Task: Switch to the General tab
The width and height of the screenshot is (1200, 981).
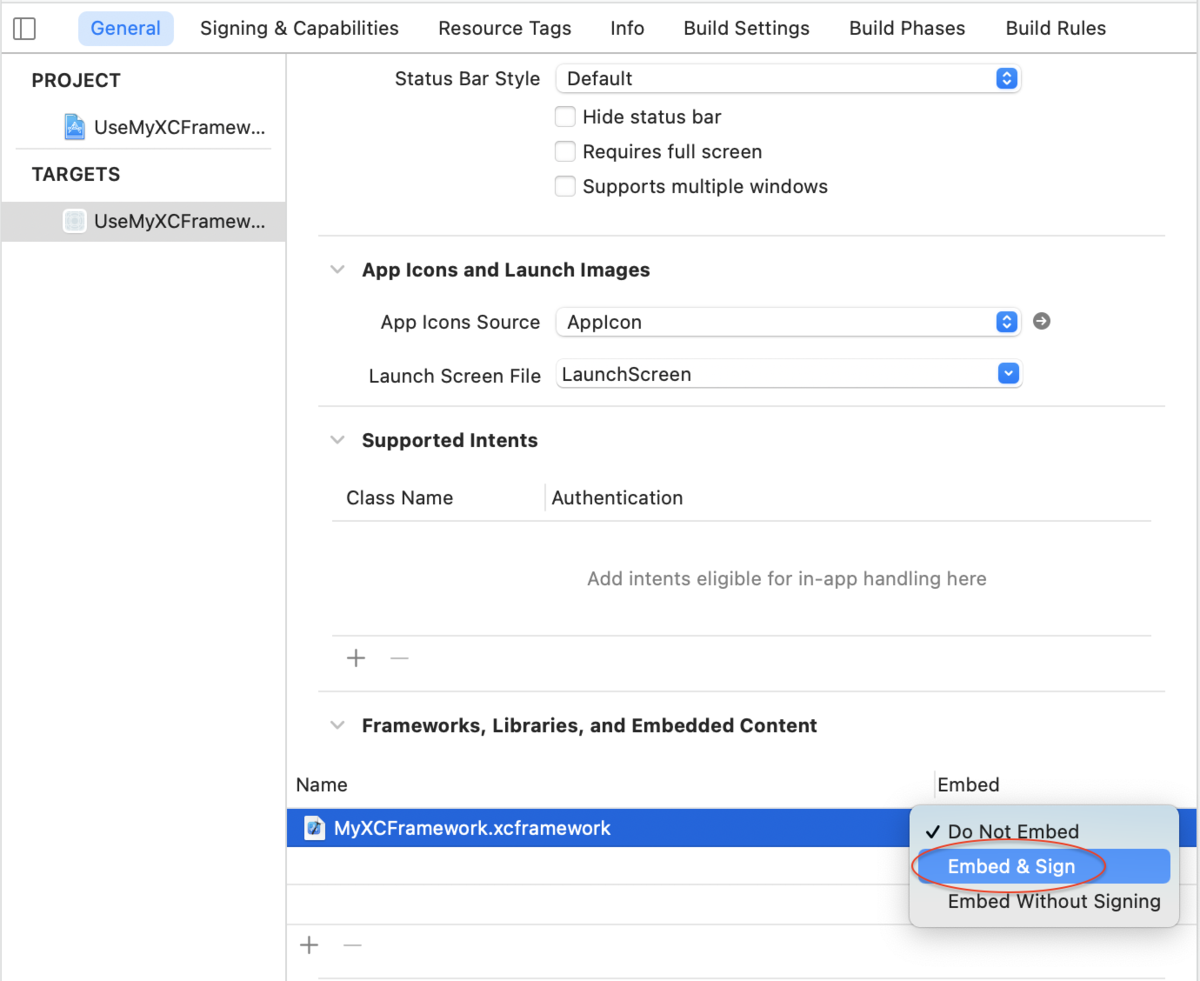Action: coord(126,28)
